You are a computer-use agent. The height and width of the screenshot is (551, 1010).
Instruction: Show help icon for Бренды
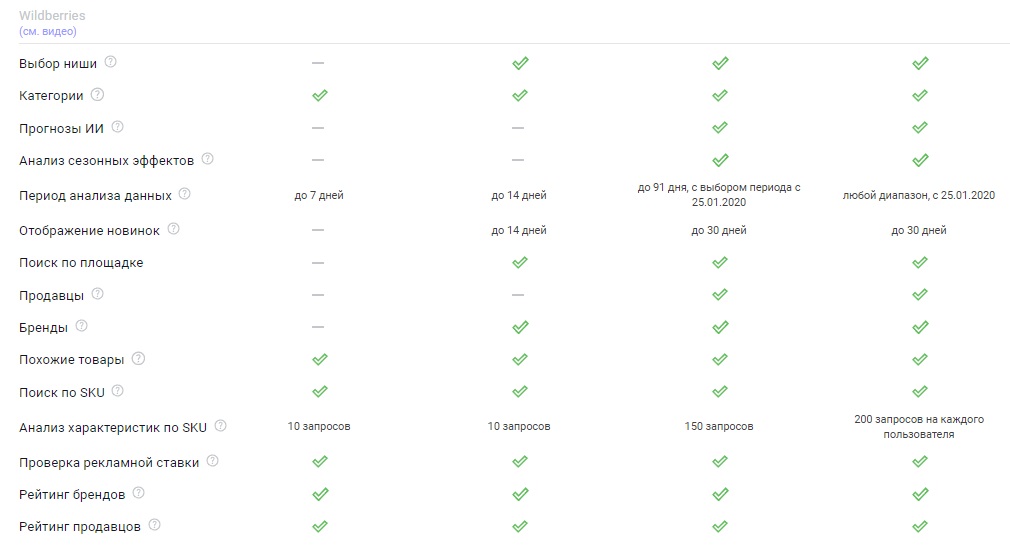[x=82, y=326]
